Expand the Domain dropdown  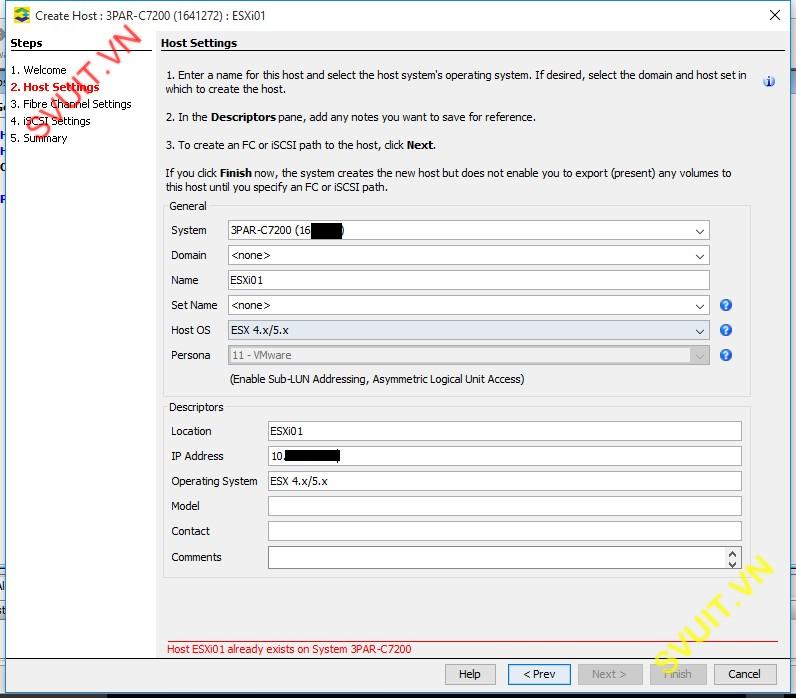700,256
